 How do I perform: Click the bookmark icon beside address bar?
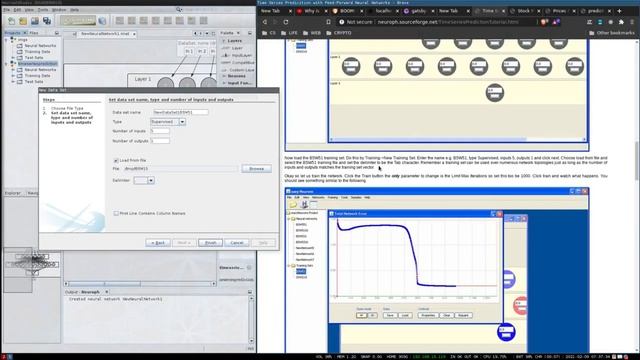(x=328, y=22)
